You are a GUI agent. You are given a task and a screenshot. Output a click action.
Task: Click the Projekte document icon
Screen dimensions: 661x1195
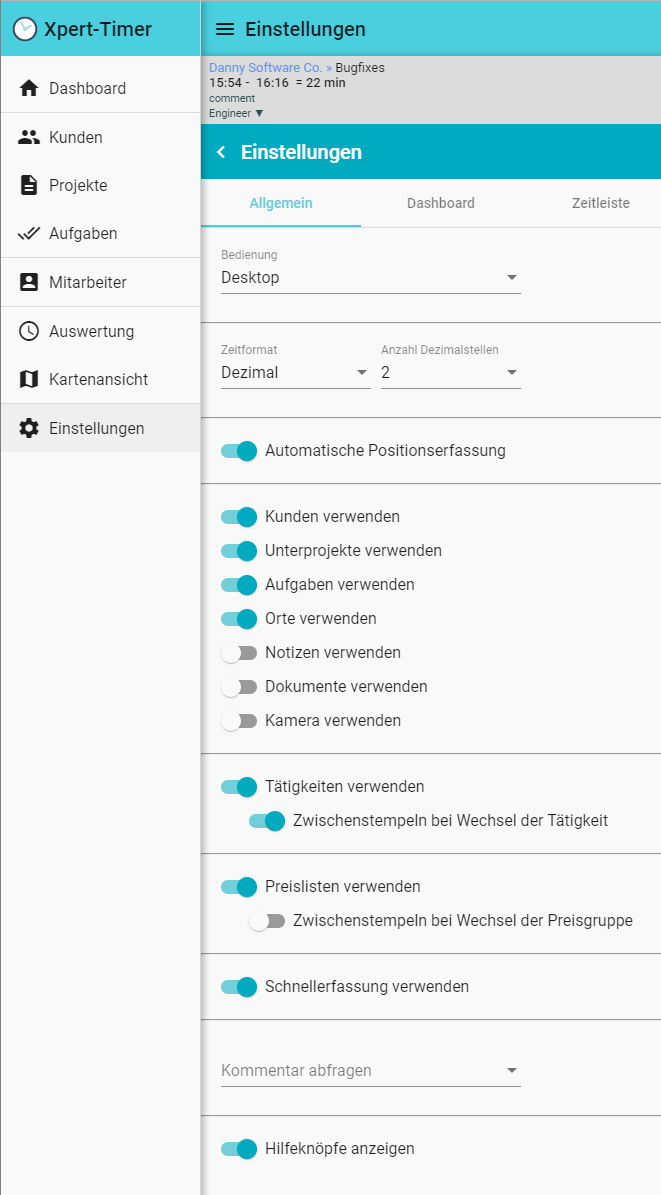coord(29,185)
